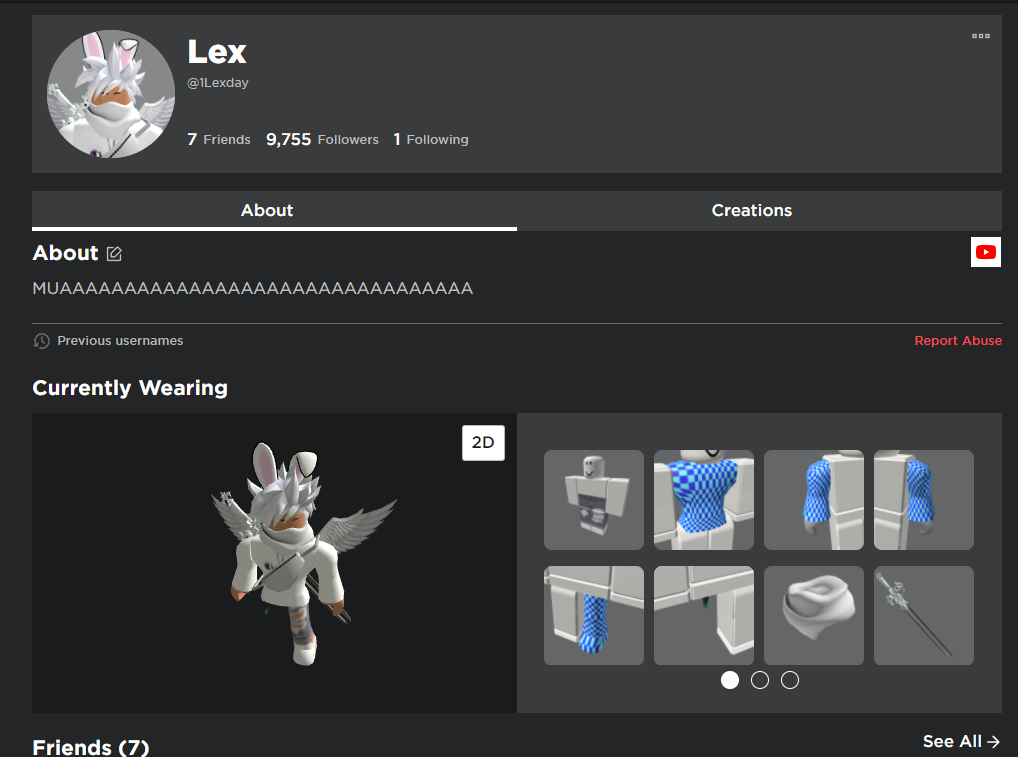Select the first wearing page dot

click(x=730, y=680)
